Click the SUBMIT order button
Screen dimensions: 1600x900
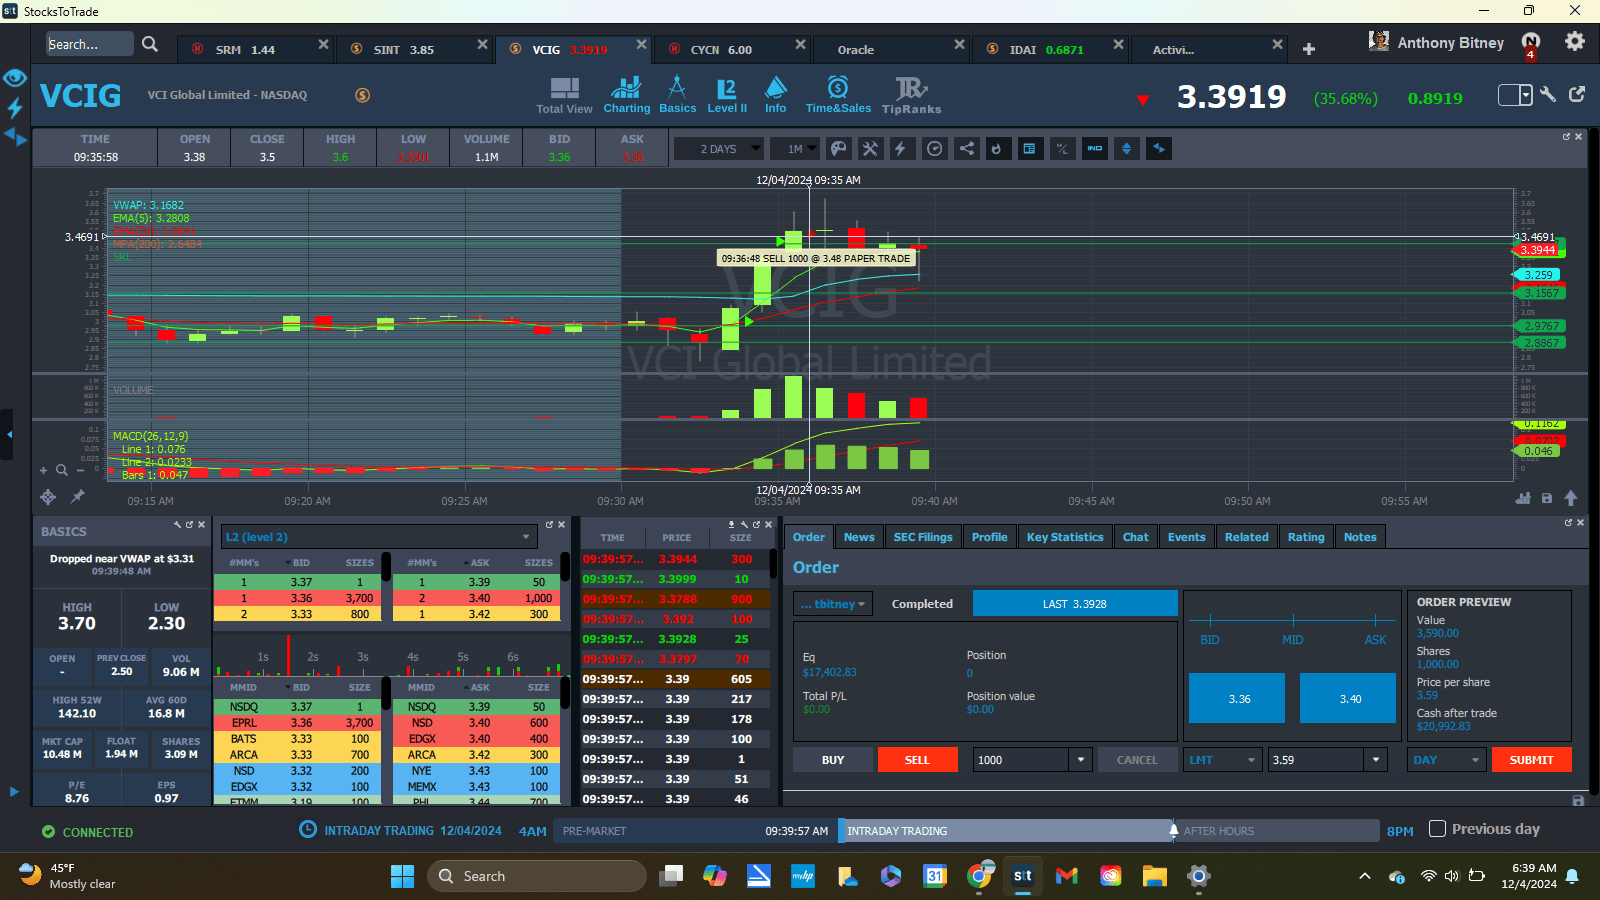pyautogui.click(x=1531, y=760)
